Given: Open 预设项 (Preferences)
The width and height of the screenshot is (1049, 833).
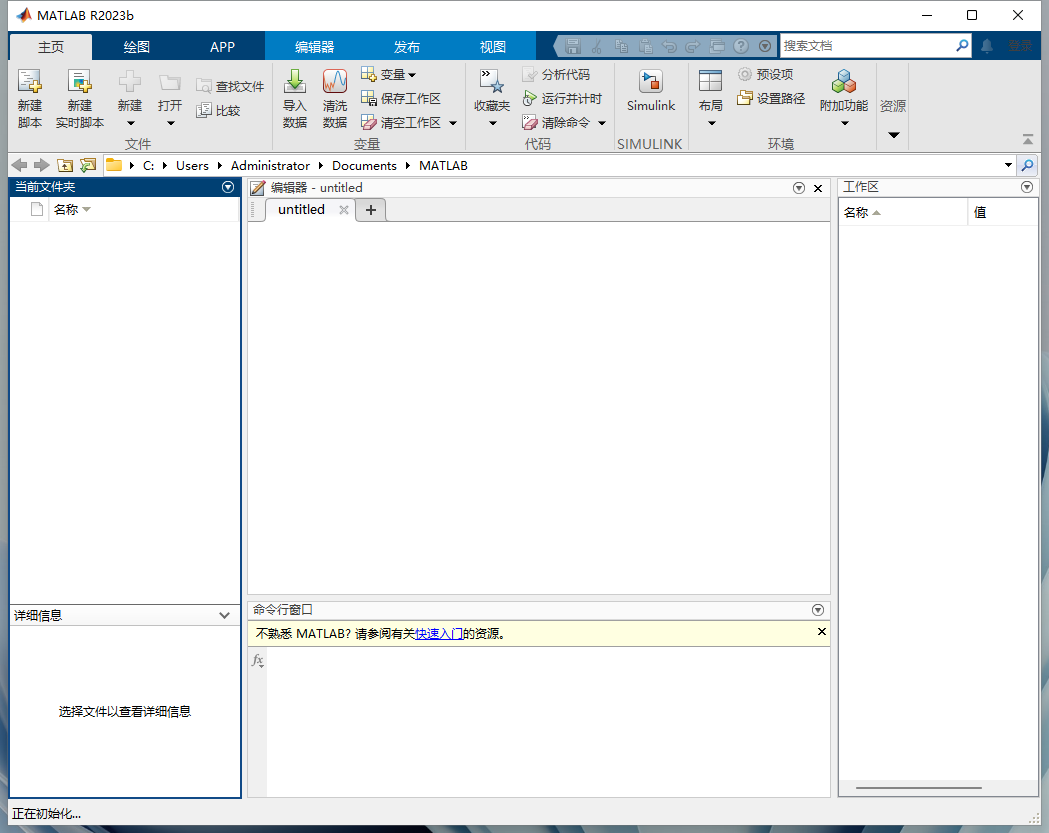Looking at the screenshot, I should click(x=766, y=74).
